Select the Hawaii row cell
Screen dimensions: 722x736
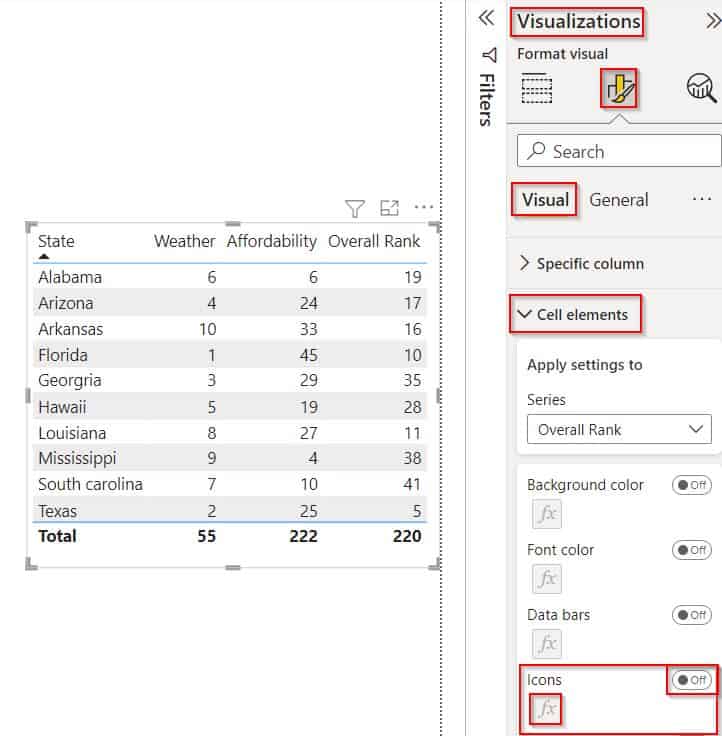(62, 407)
